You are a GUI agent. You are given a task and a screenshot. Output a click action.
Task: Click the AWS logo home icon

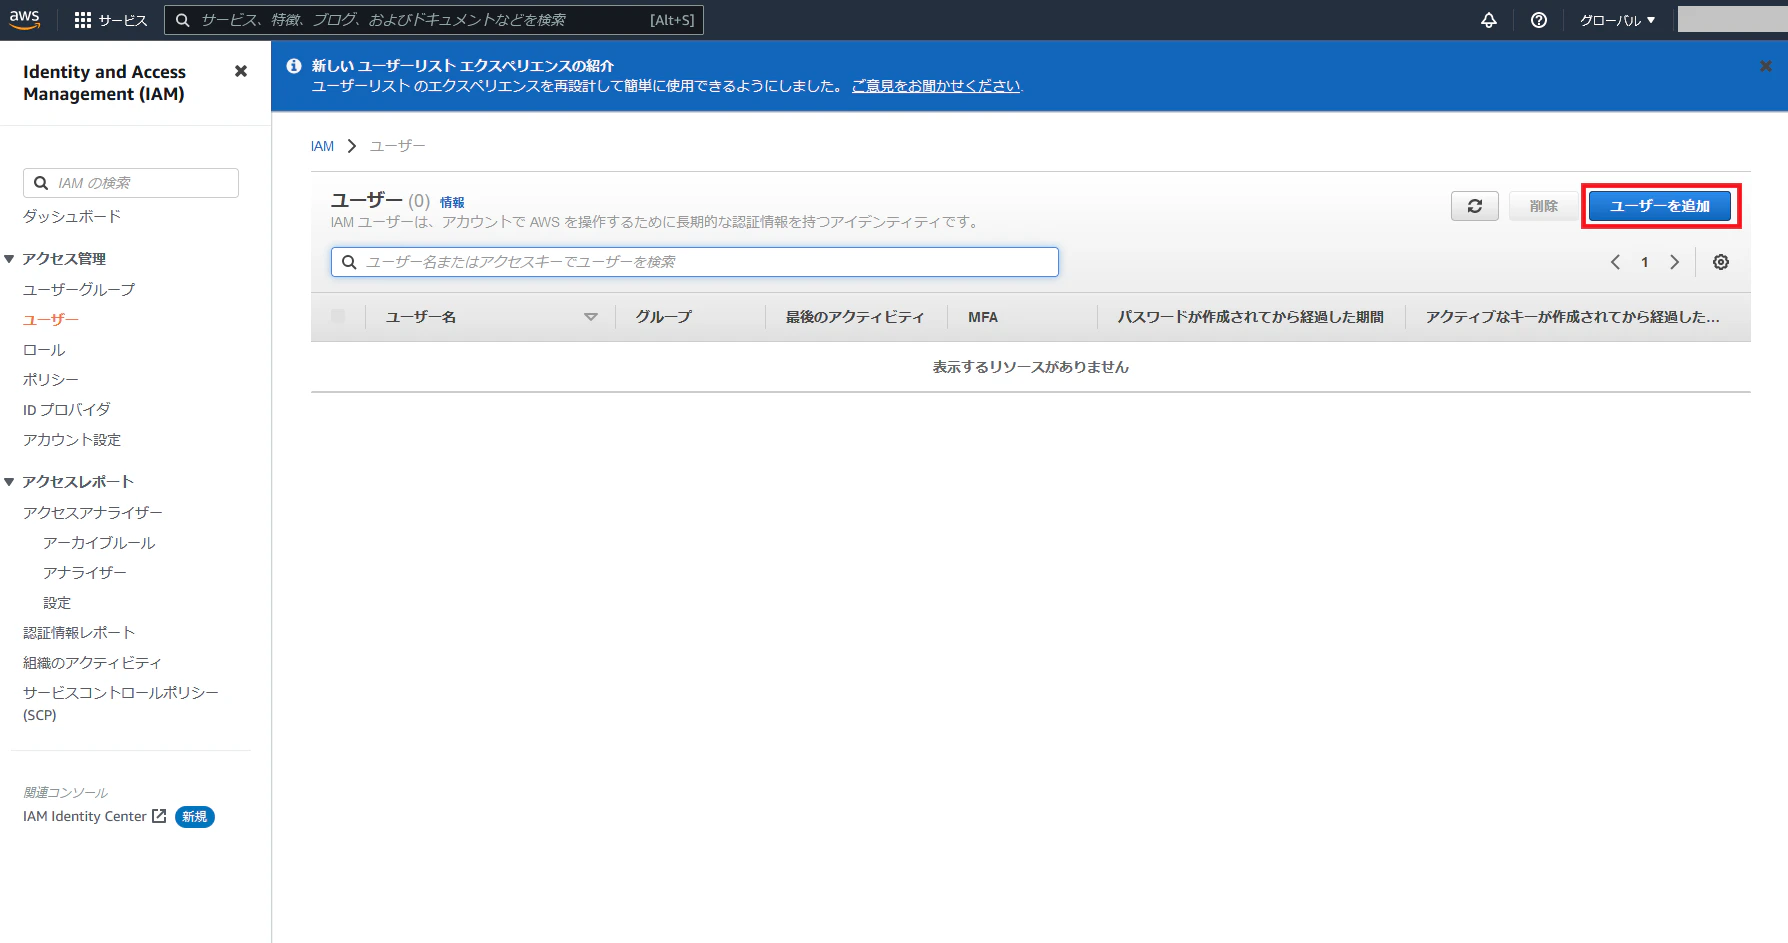pyautogui.click(x=25, y=19)
